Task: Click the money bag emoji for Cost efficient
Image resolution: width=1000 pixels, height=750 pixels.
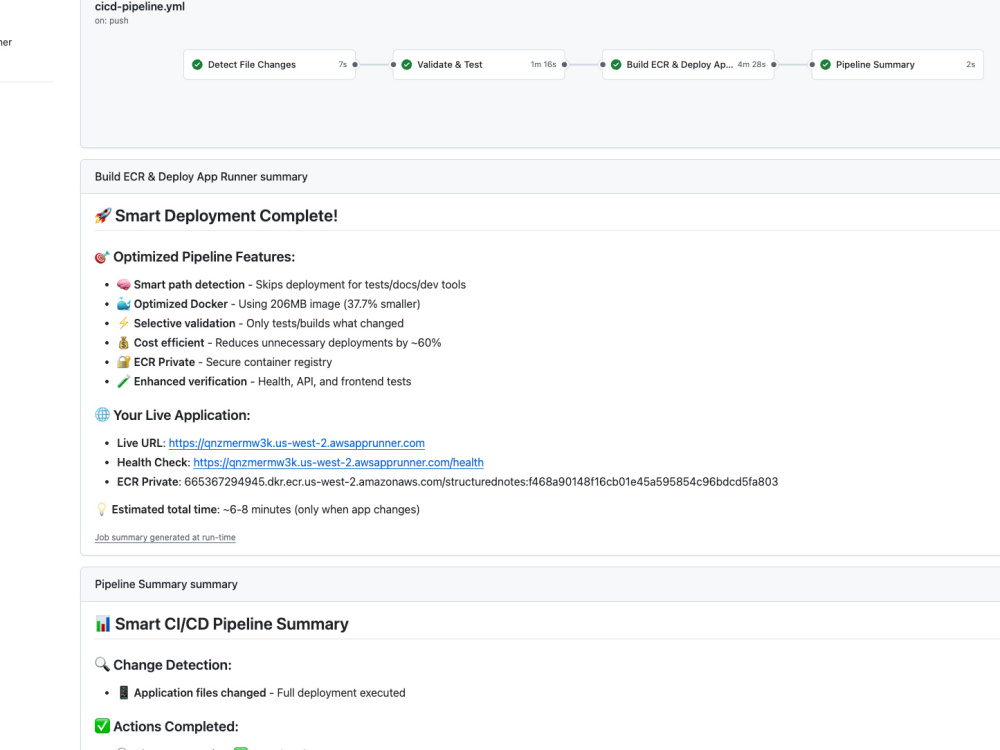Action: pos(124,342)
